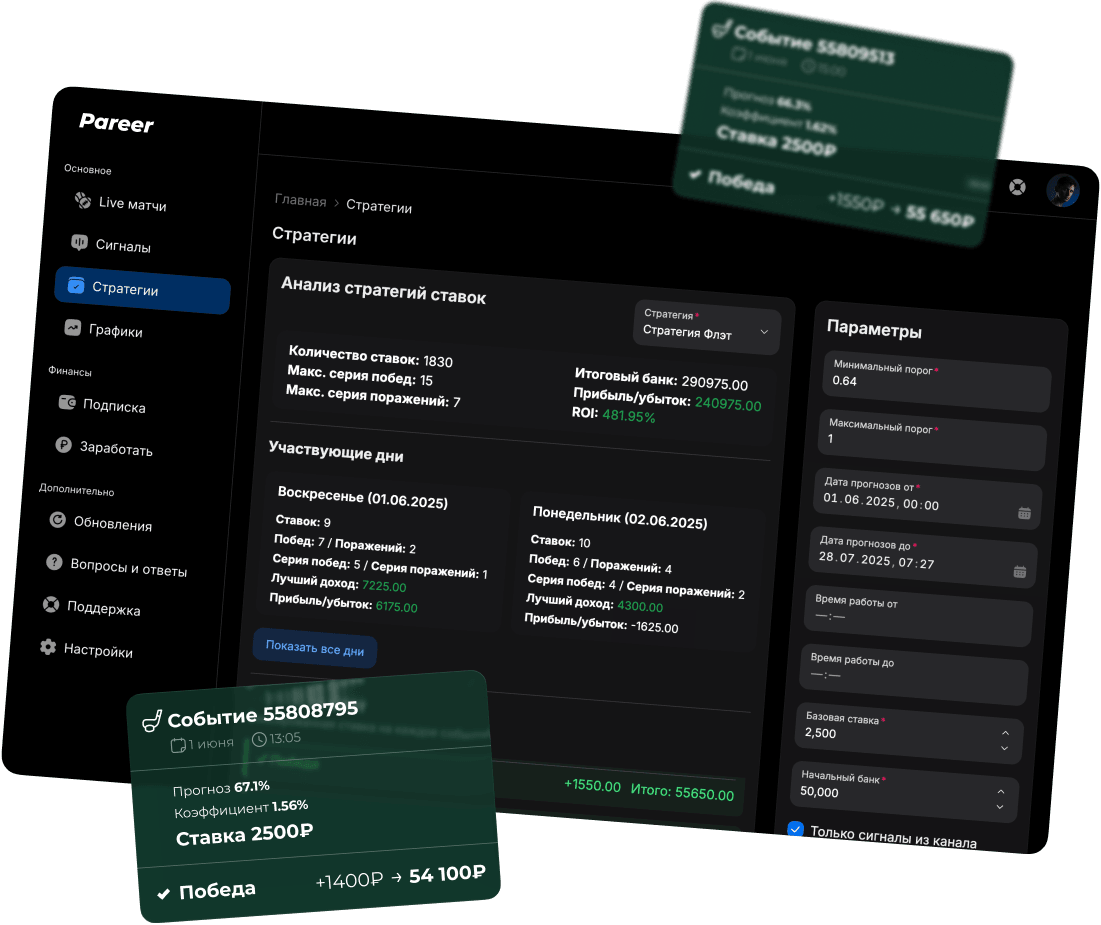This screenshot has width=1101, height=925.
Task: Click the Поддержка lifebuoy icon in sidebar
Action: pos(51,604)
